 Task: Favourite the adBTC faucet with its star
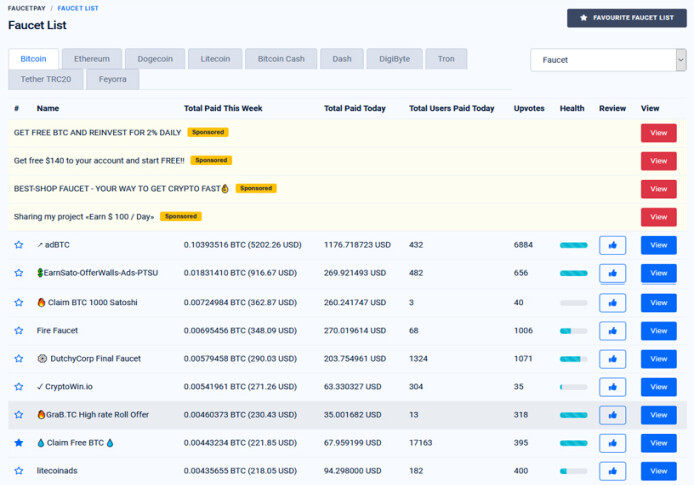click(19, 245)
